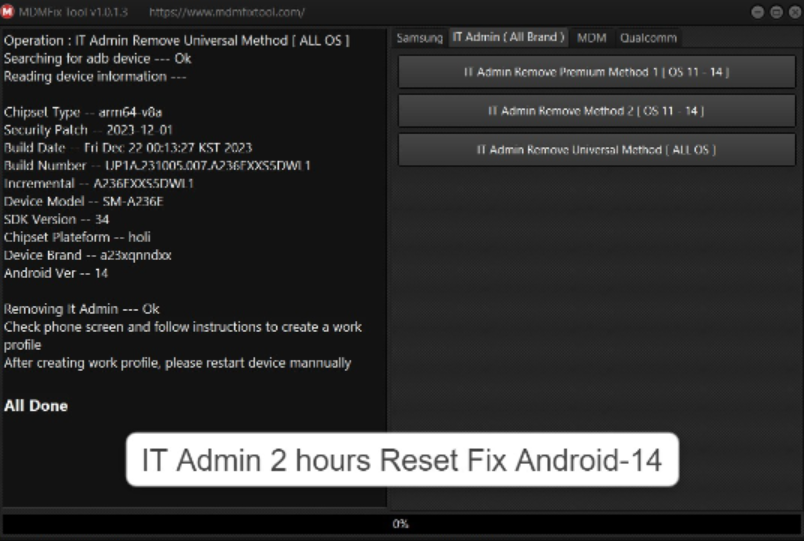Switch to the Qualcomm tab
Image resolution: width=804 pixels, height=541 pixels.
[648, 37]
